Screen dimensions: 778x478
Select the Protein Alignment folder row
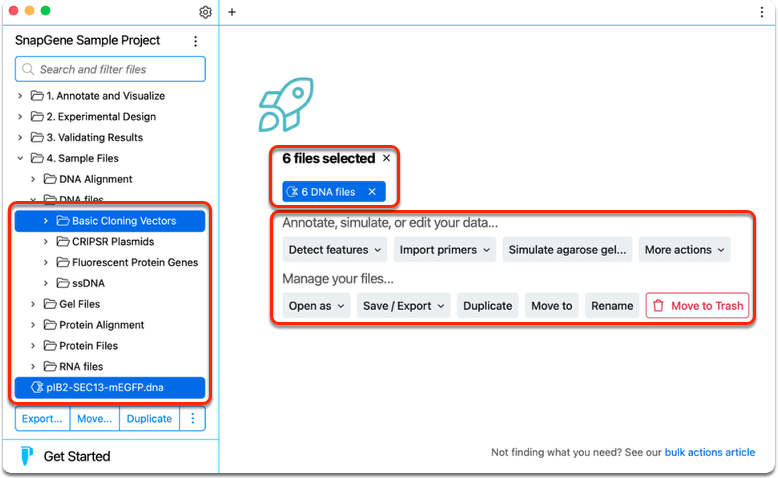coord(110,325)
